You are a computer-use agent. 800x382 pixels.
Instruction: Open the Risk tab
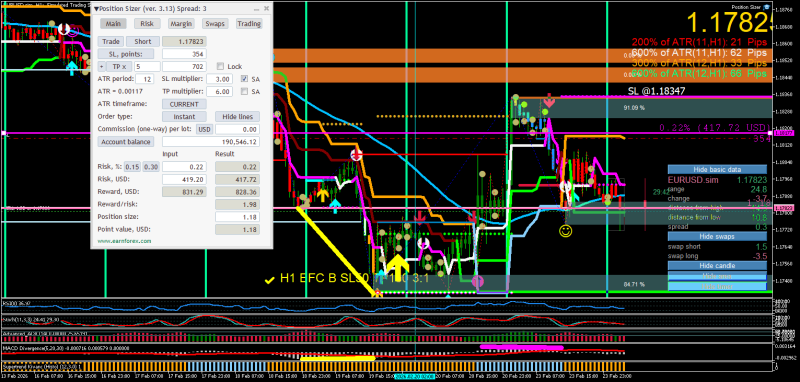tap(147, 23)
